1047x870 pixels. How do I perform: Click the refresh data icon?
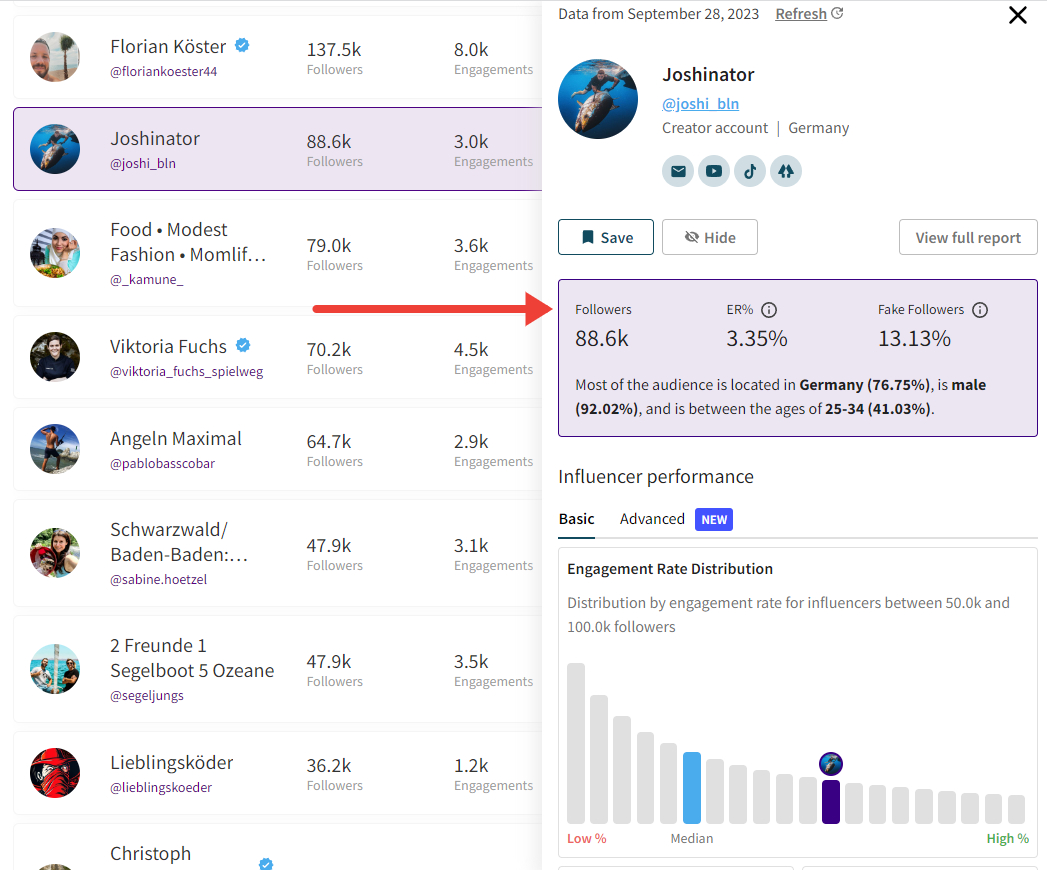click(837, 13)
